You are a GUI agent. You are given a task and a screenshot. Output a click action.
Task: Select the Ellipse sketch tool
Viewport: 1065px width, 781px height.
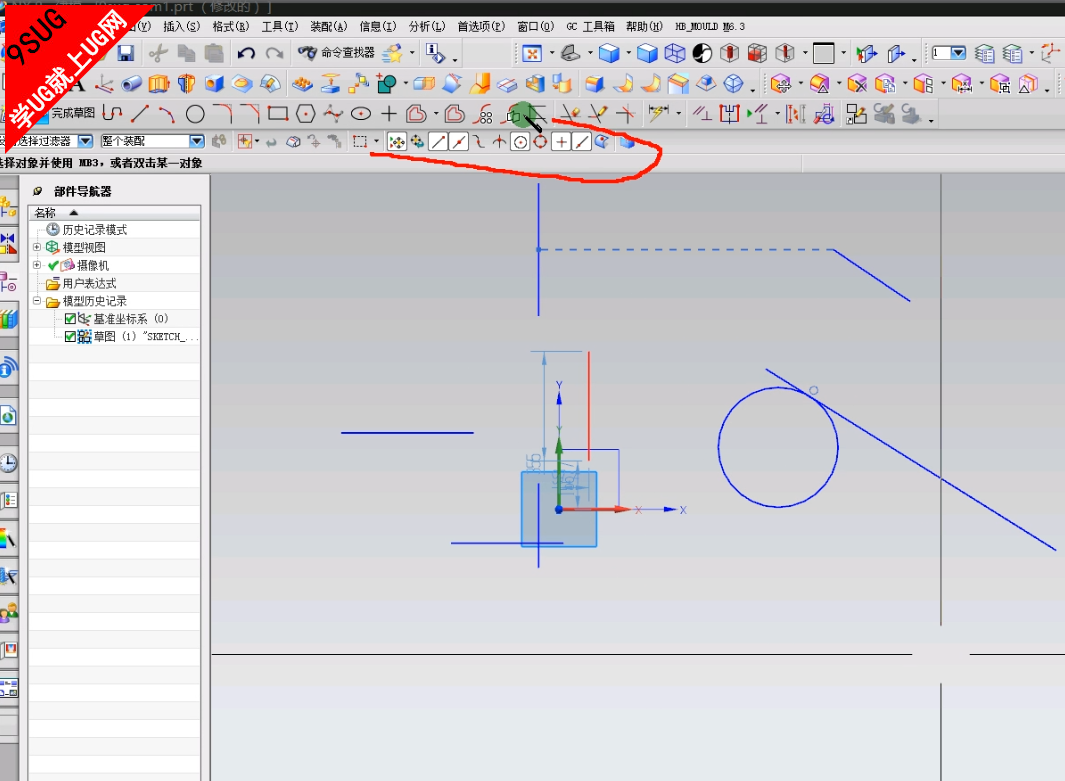coord(361,113)
